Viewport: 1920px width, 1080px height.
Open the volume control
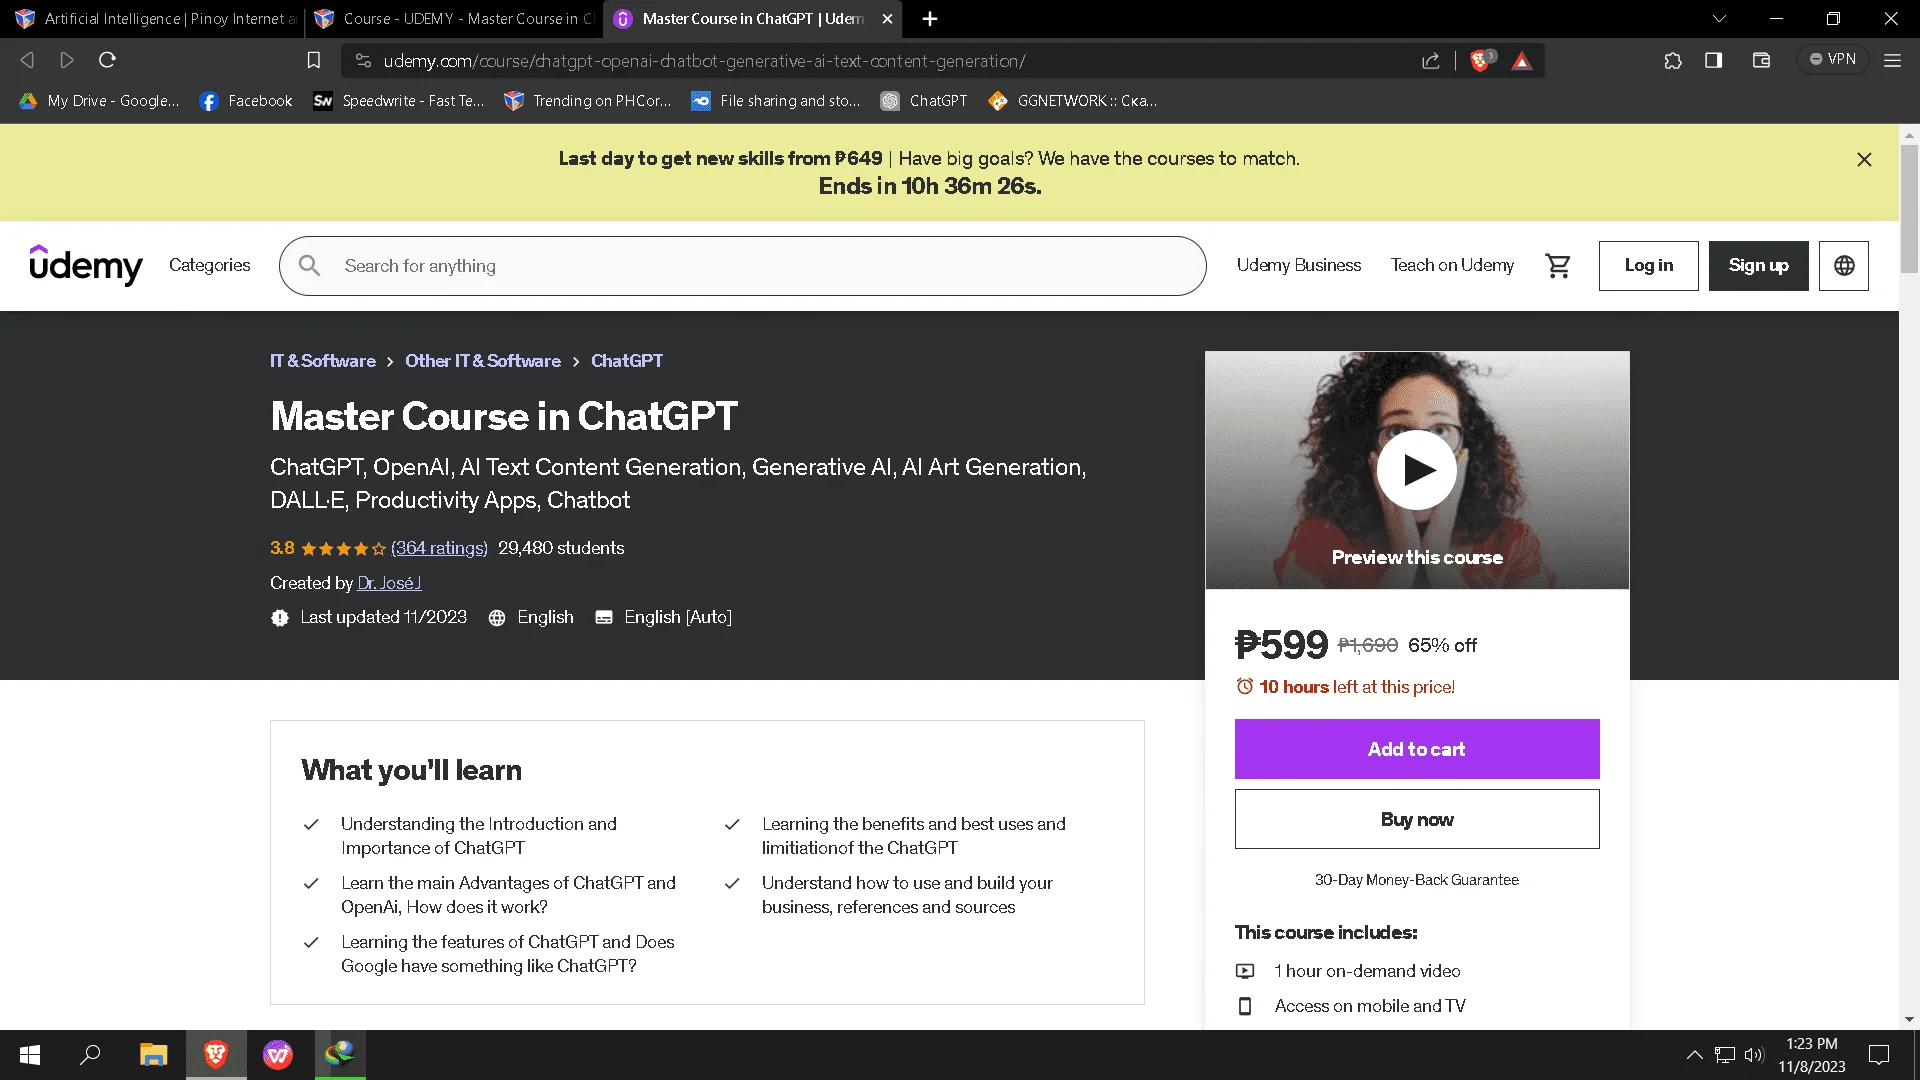pyautogui.click(x=1754, y=1055)
